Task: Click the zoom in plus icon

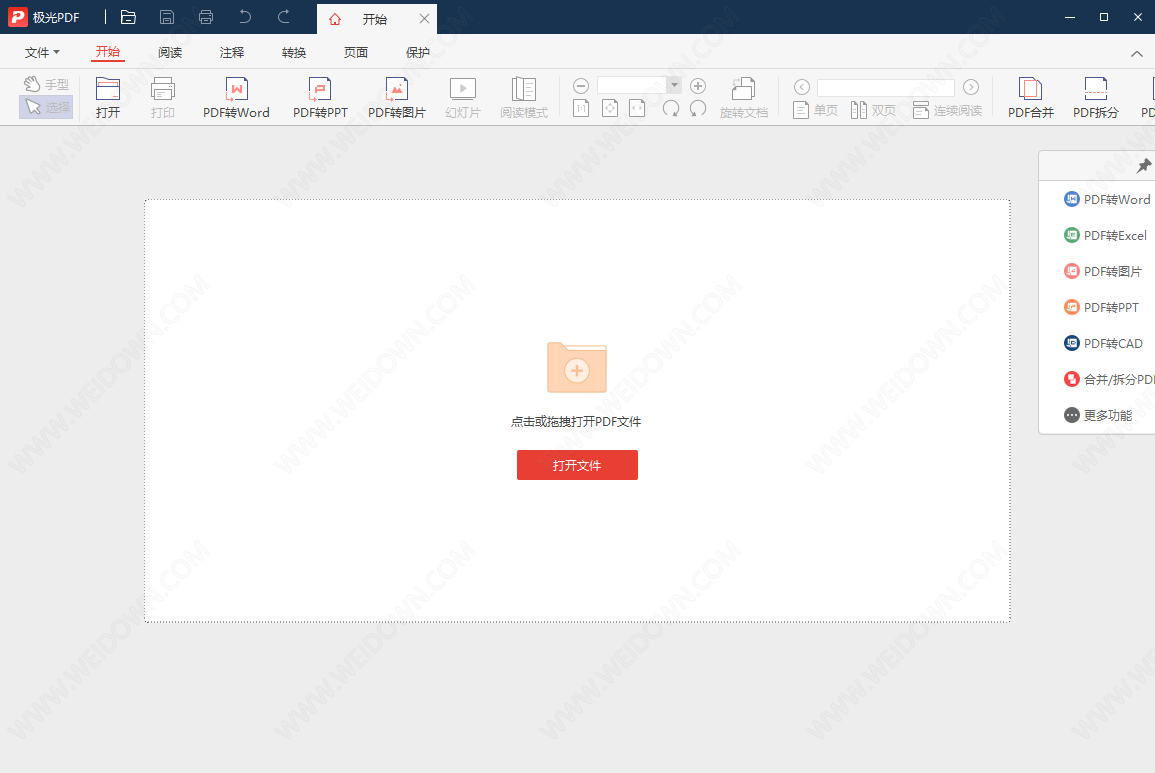Action: (698, 86)
